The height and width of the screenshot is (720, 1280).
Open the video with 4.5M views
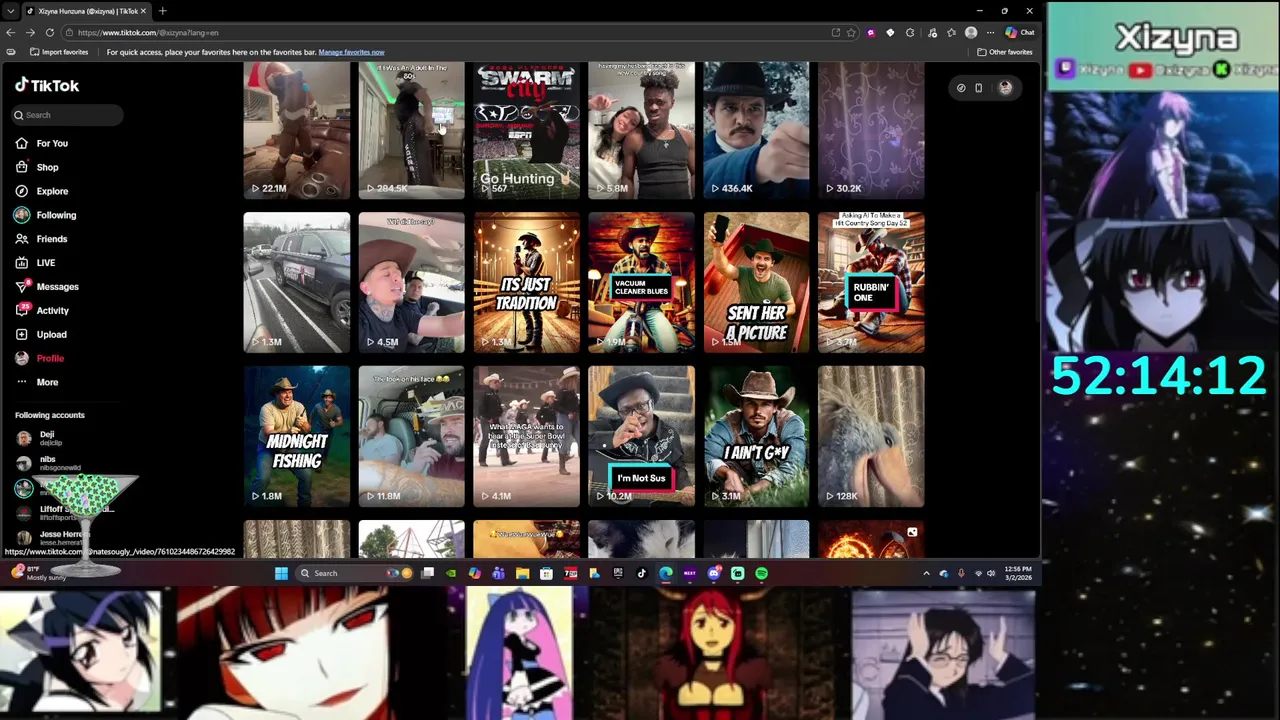coord(411,282)
